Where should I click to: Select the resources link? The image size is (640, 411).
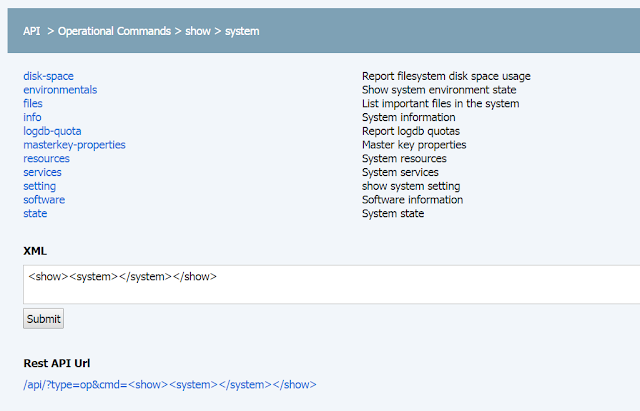pyautogui.click(x=46, y=158)
